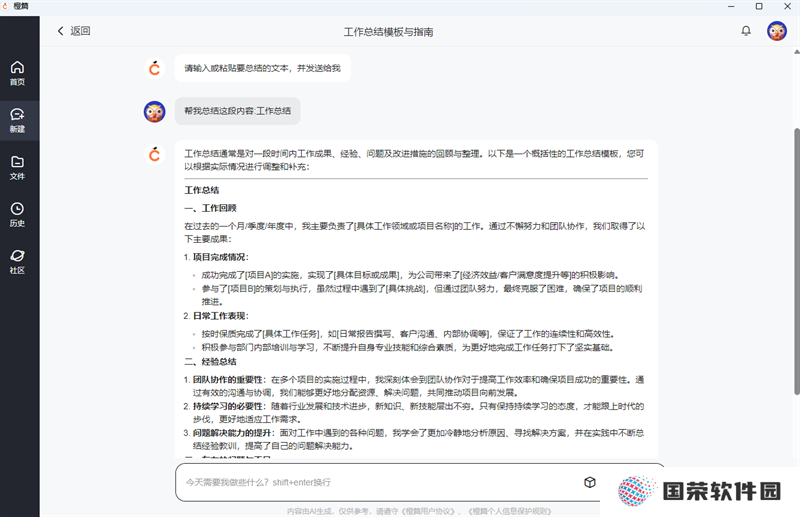Open the user profile avatar at top right
This screenshot has height=517, width=800.
click(777, 31)
